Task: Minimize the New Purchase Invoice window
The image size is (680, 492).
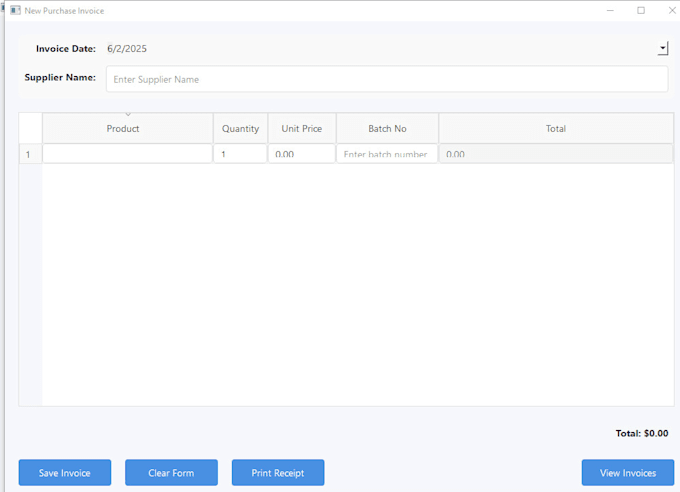Action: pos(610,10)
